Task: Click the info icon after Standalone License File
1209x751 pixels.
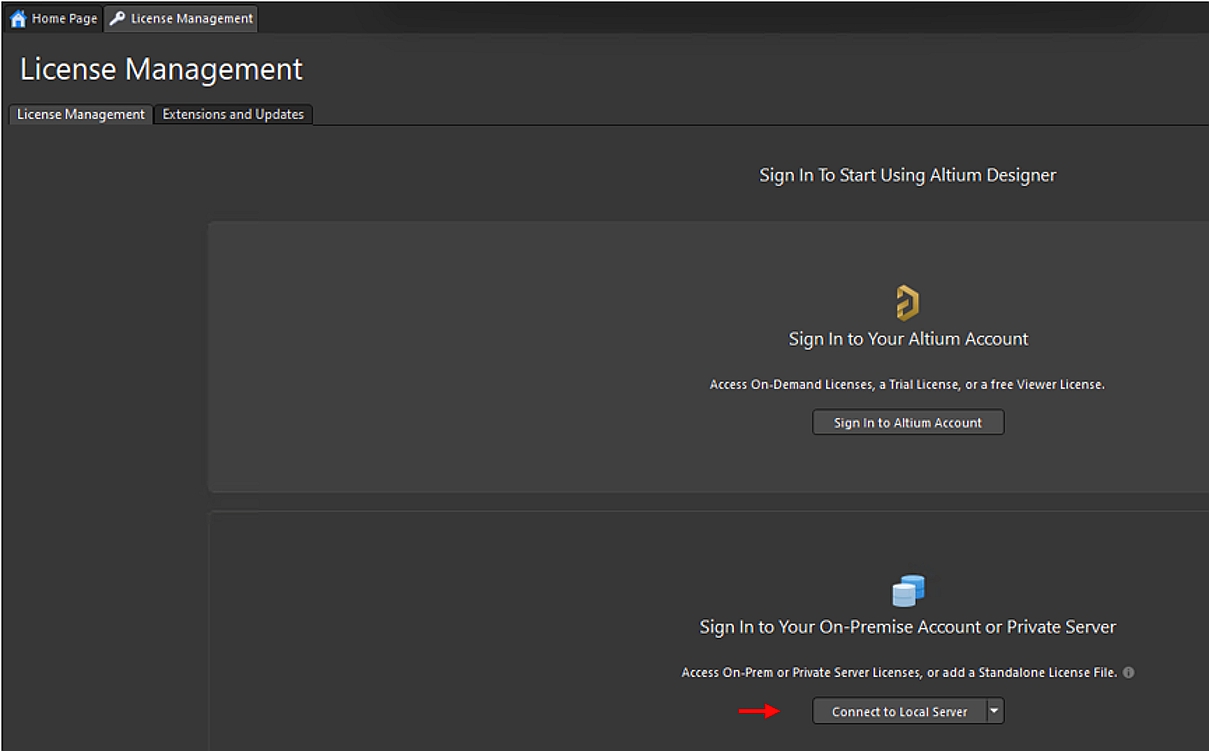Action: pyautogui.click(x=1128, y=673)
